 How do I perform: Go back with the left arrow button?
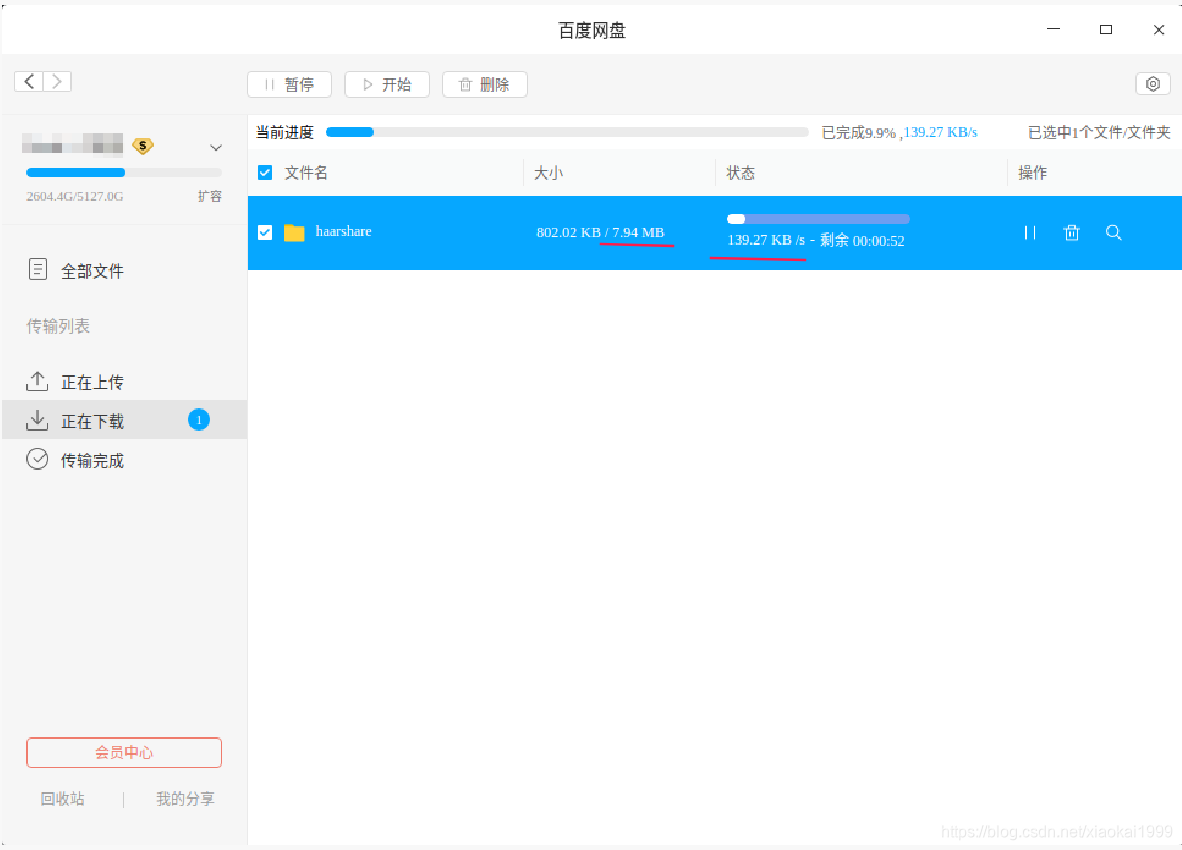click(x=29, y=81)
